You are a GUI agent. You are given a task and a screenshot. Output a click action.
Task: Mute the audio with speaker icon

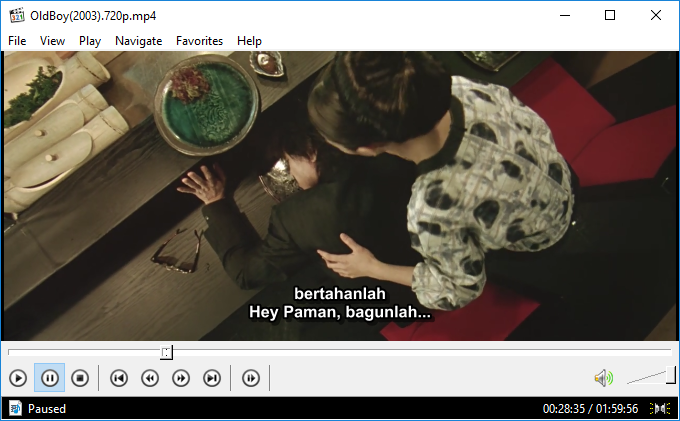tap(604, 378)
